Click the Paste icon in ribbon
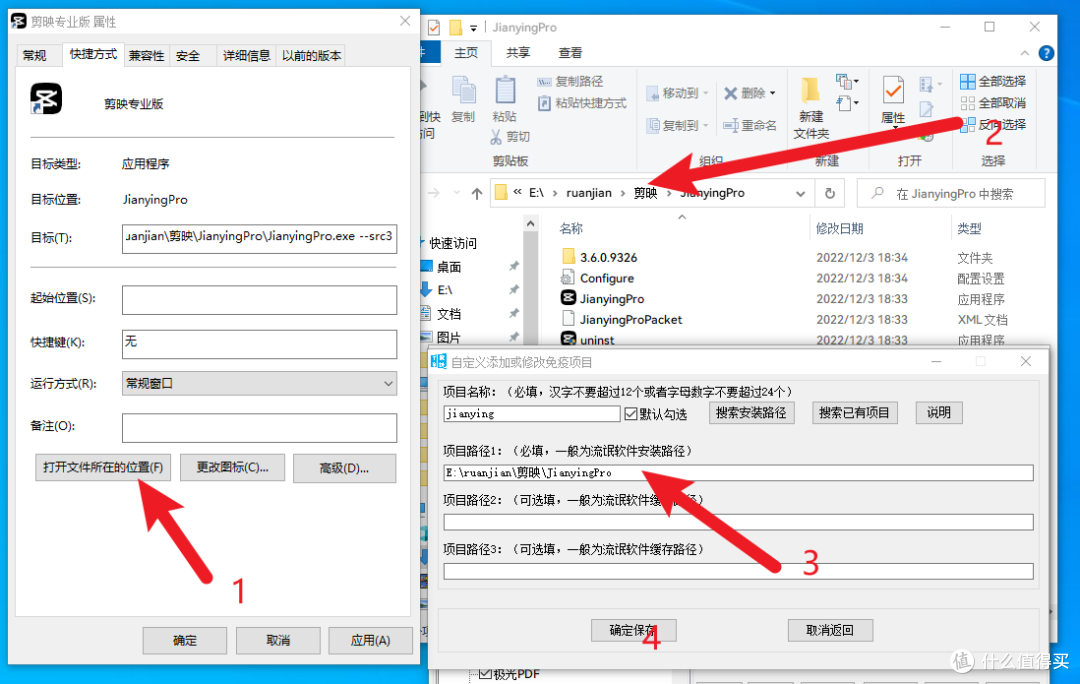 (x=505, y=92)
